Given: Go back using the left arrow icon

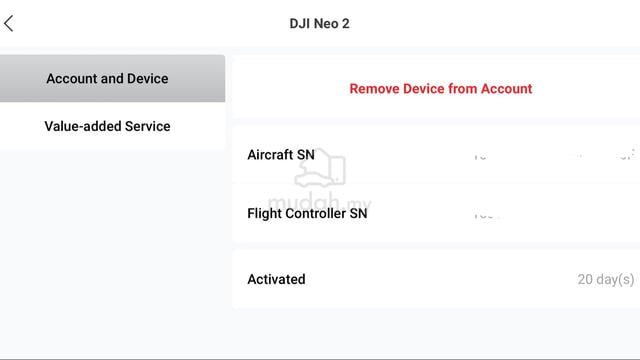Looking at the screenshot, I should 9,23.
